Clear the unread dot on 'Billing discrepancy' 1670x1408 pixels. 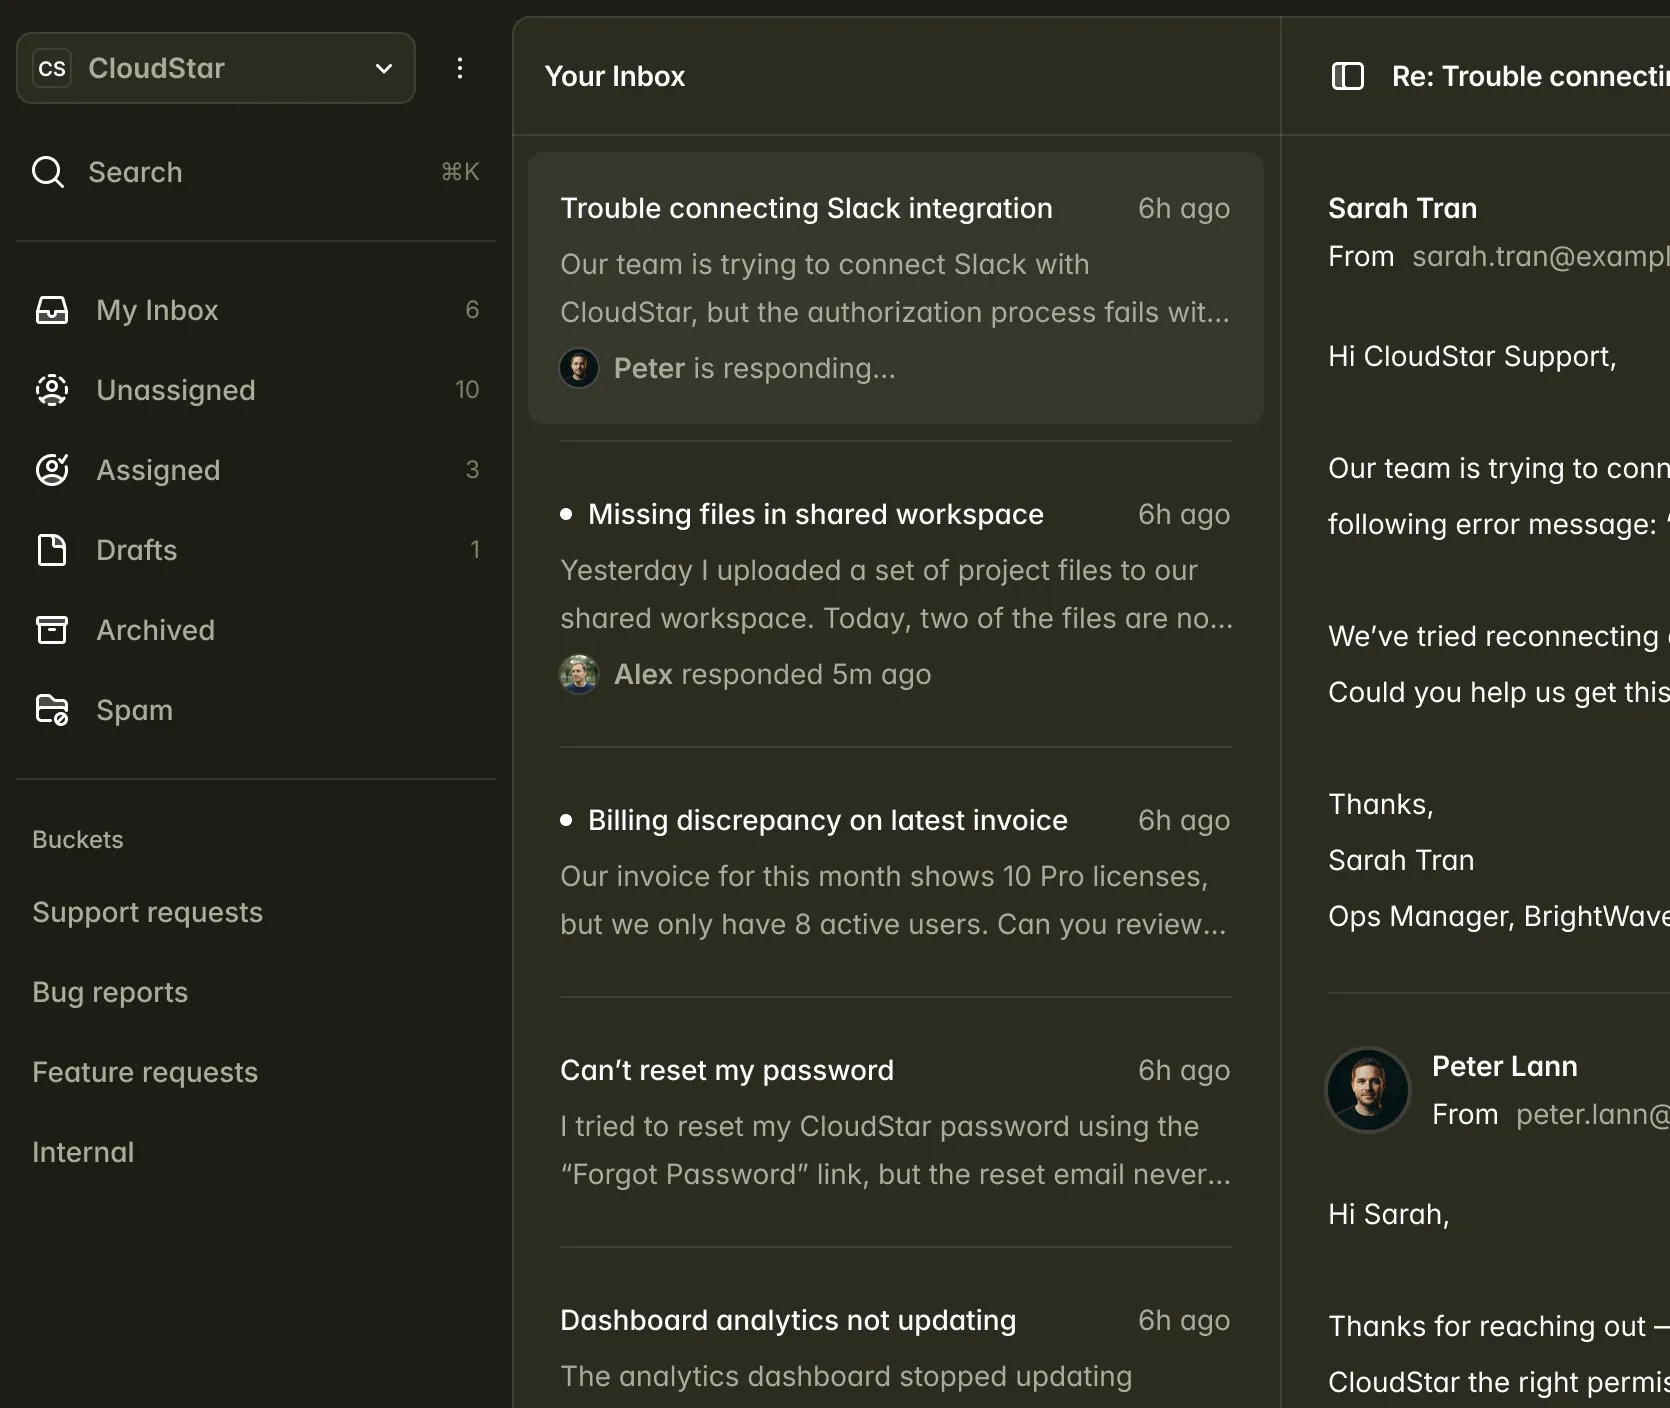[x=566, y=820]
